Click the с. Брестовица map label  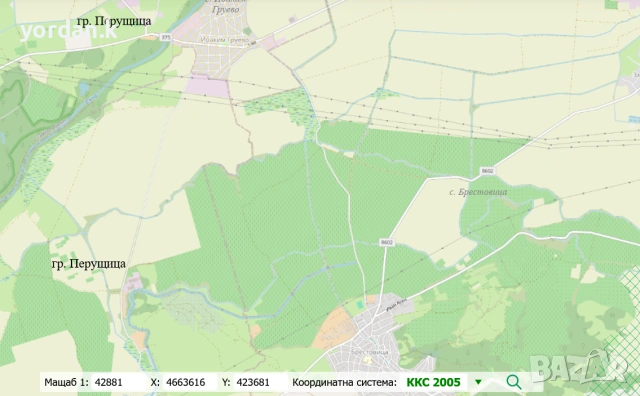tap(478, 192)
